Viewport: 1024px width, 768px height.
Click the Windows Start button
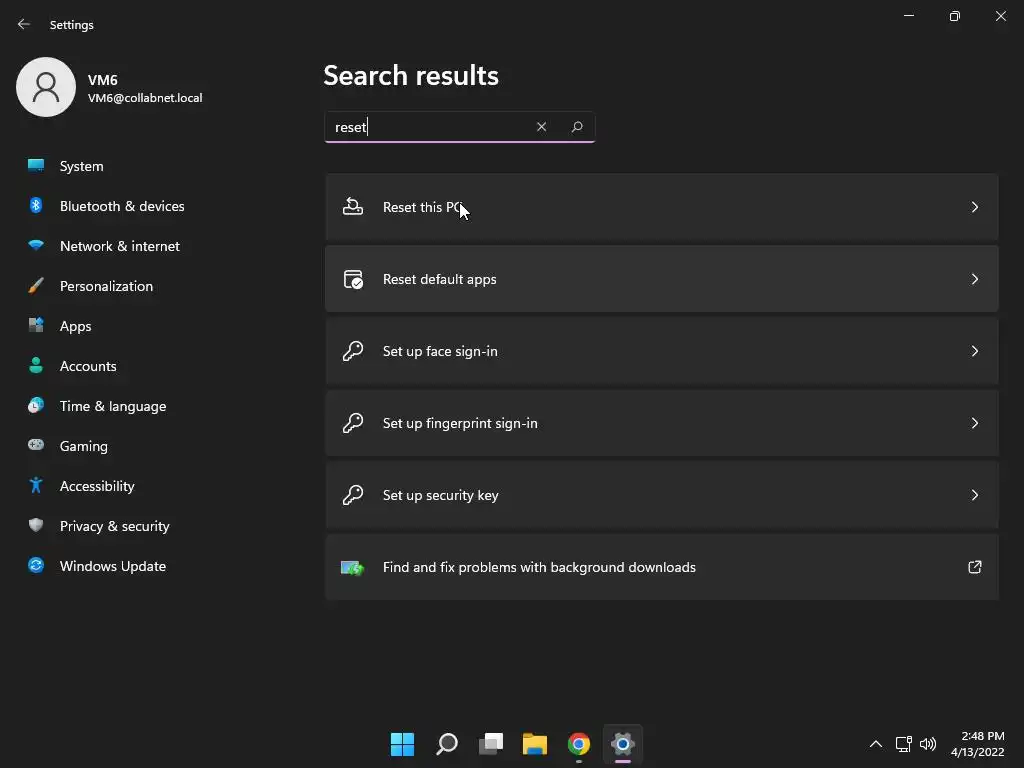pos(402,744)
